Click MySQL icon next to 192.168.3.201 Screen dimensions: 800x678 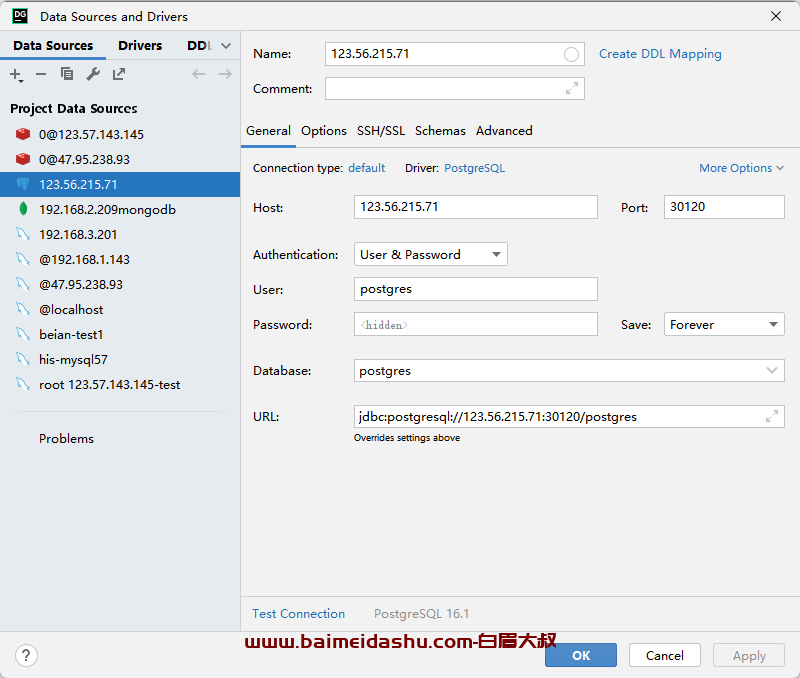coord(23,234)
